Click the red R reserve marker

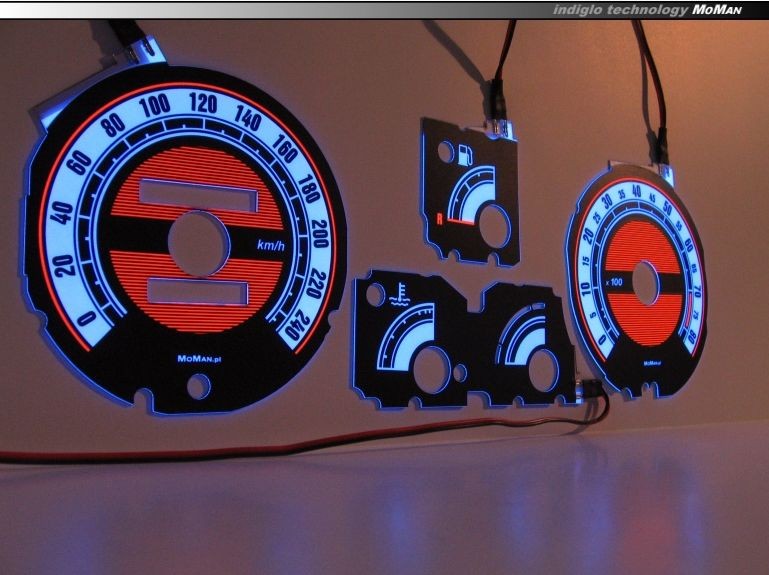coord(439,217)
